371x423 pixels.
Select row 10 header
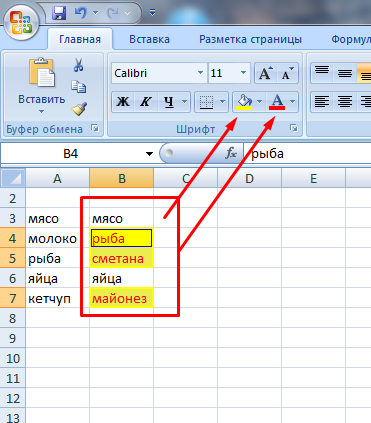[13, 358]
